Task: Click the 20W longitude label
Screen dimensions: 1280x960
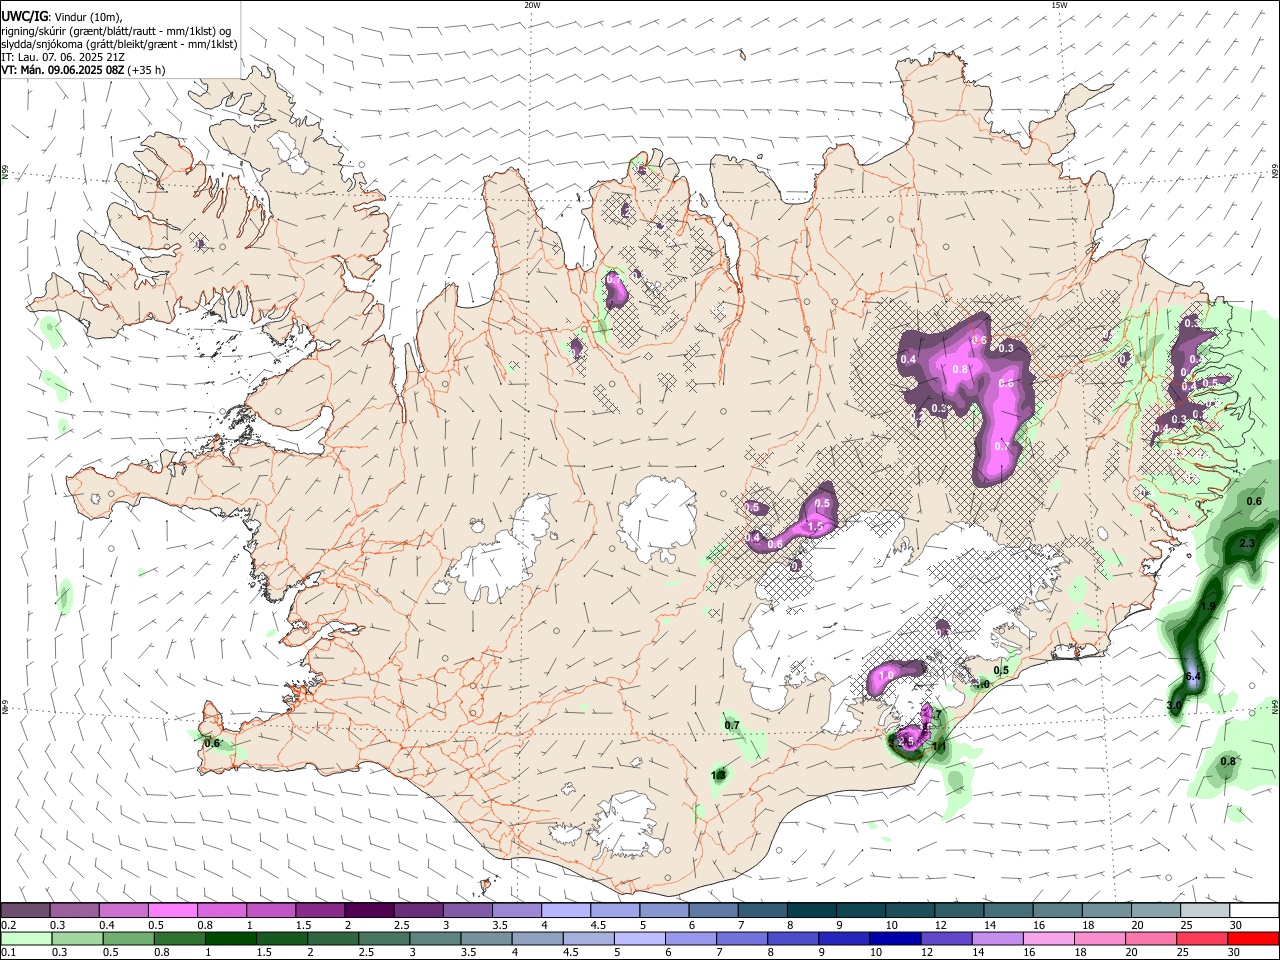Action: tap(532, 5)
